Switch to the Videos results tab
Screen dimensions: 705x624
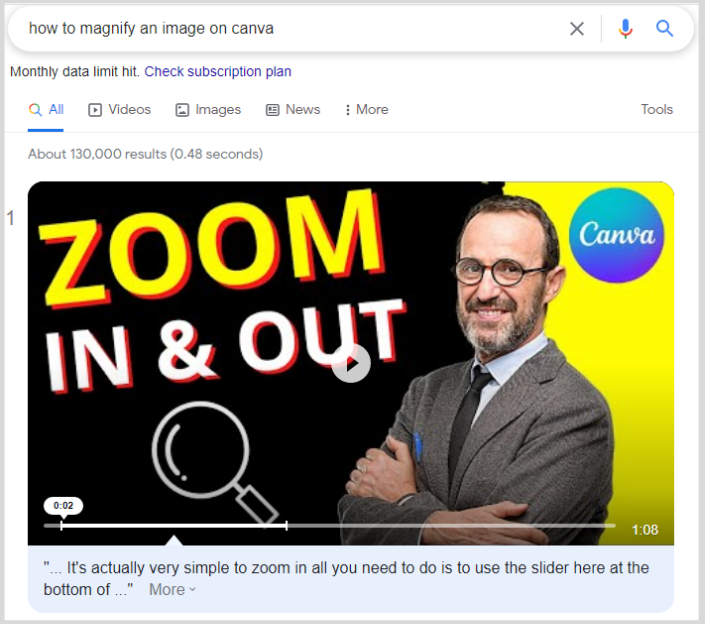[120, 110]
